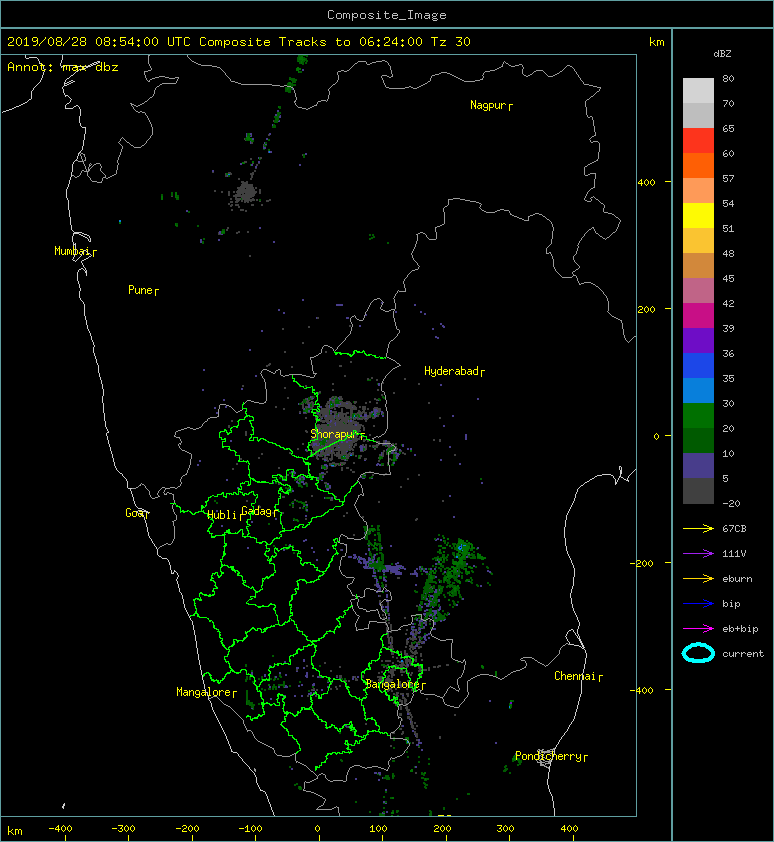Click the eburn legend label
This screenshot has width=774, height=842.
(x=737, y=579)
